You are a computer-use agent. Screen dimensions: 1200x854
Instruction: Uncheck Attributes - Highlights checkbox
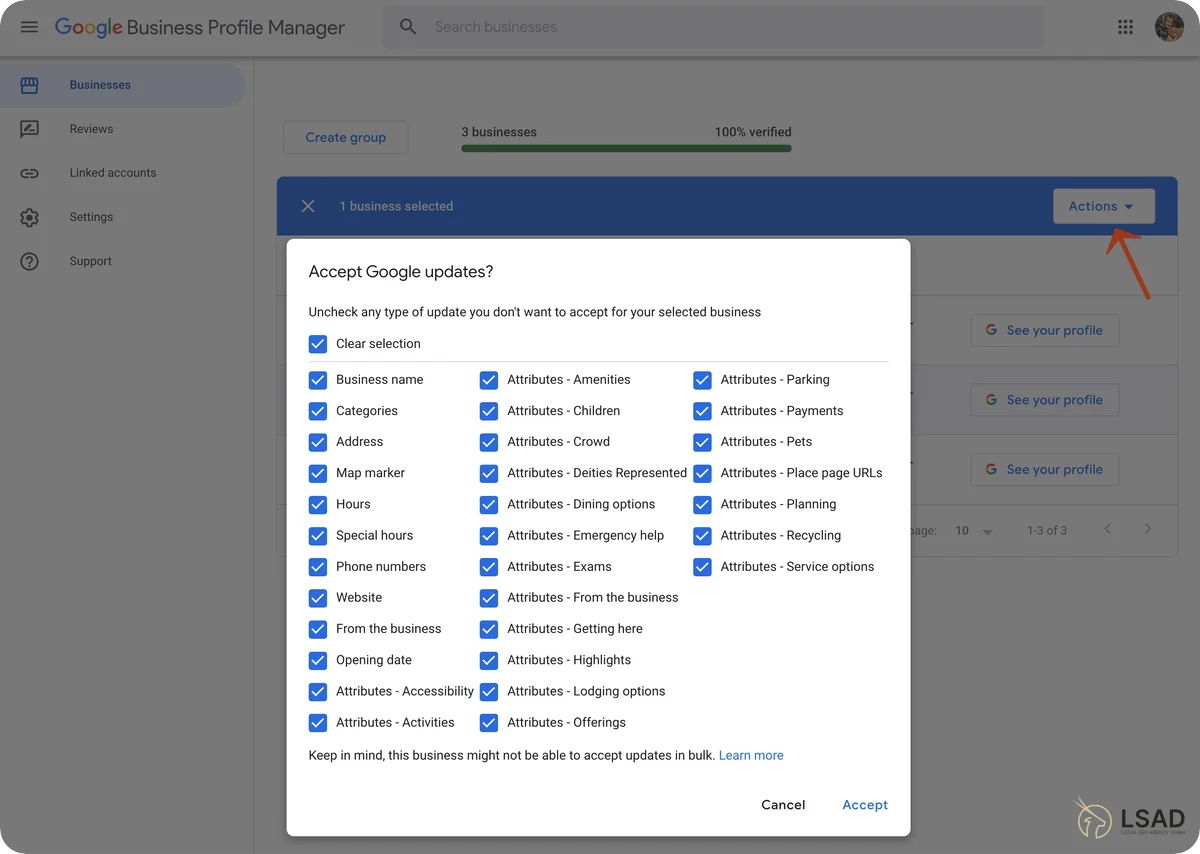pos(489,661)
